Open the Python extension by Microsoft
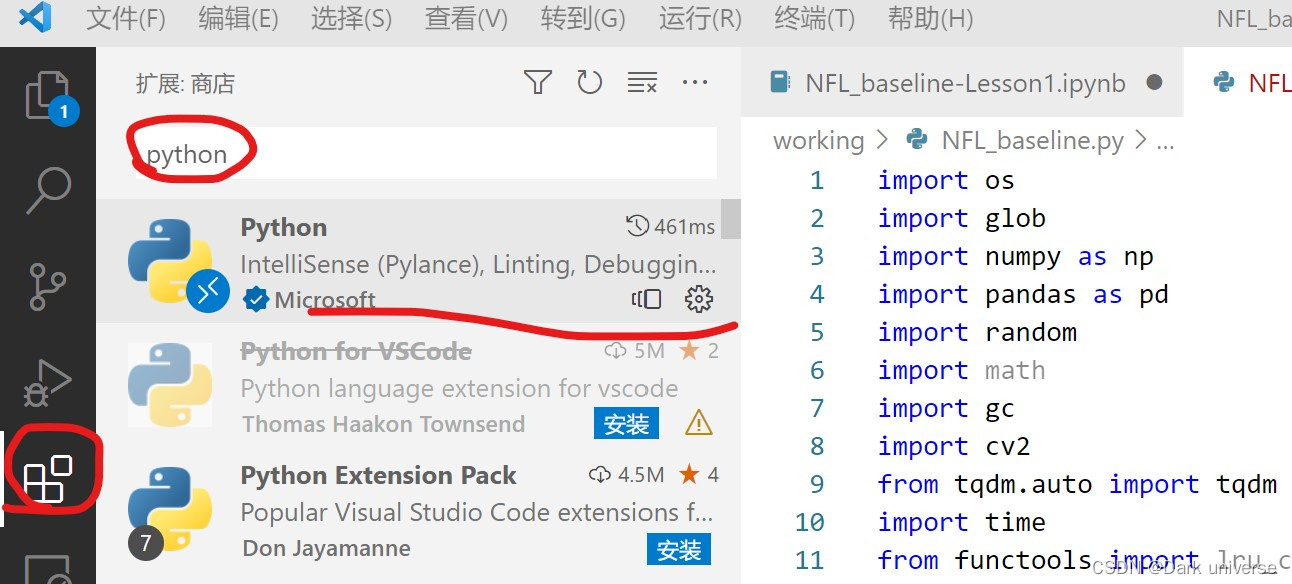Image resolution: width=1292 pixels, height=584 pixels. (x=418, y=261)
